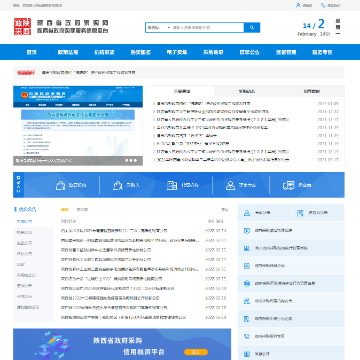360x360 pixels.
Task: Click the bar chart icon row in right panel
Action: (291, 248)
